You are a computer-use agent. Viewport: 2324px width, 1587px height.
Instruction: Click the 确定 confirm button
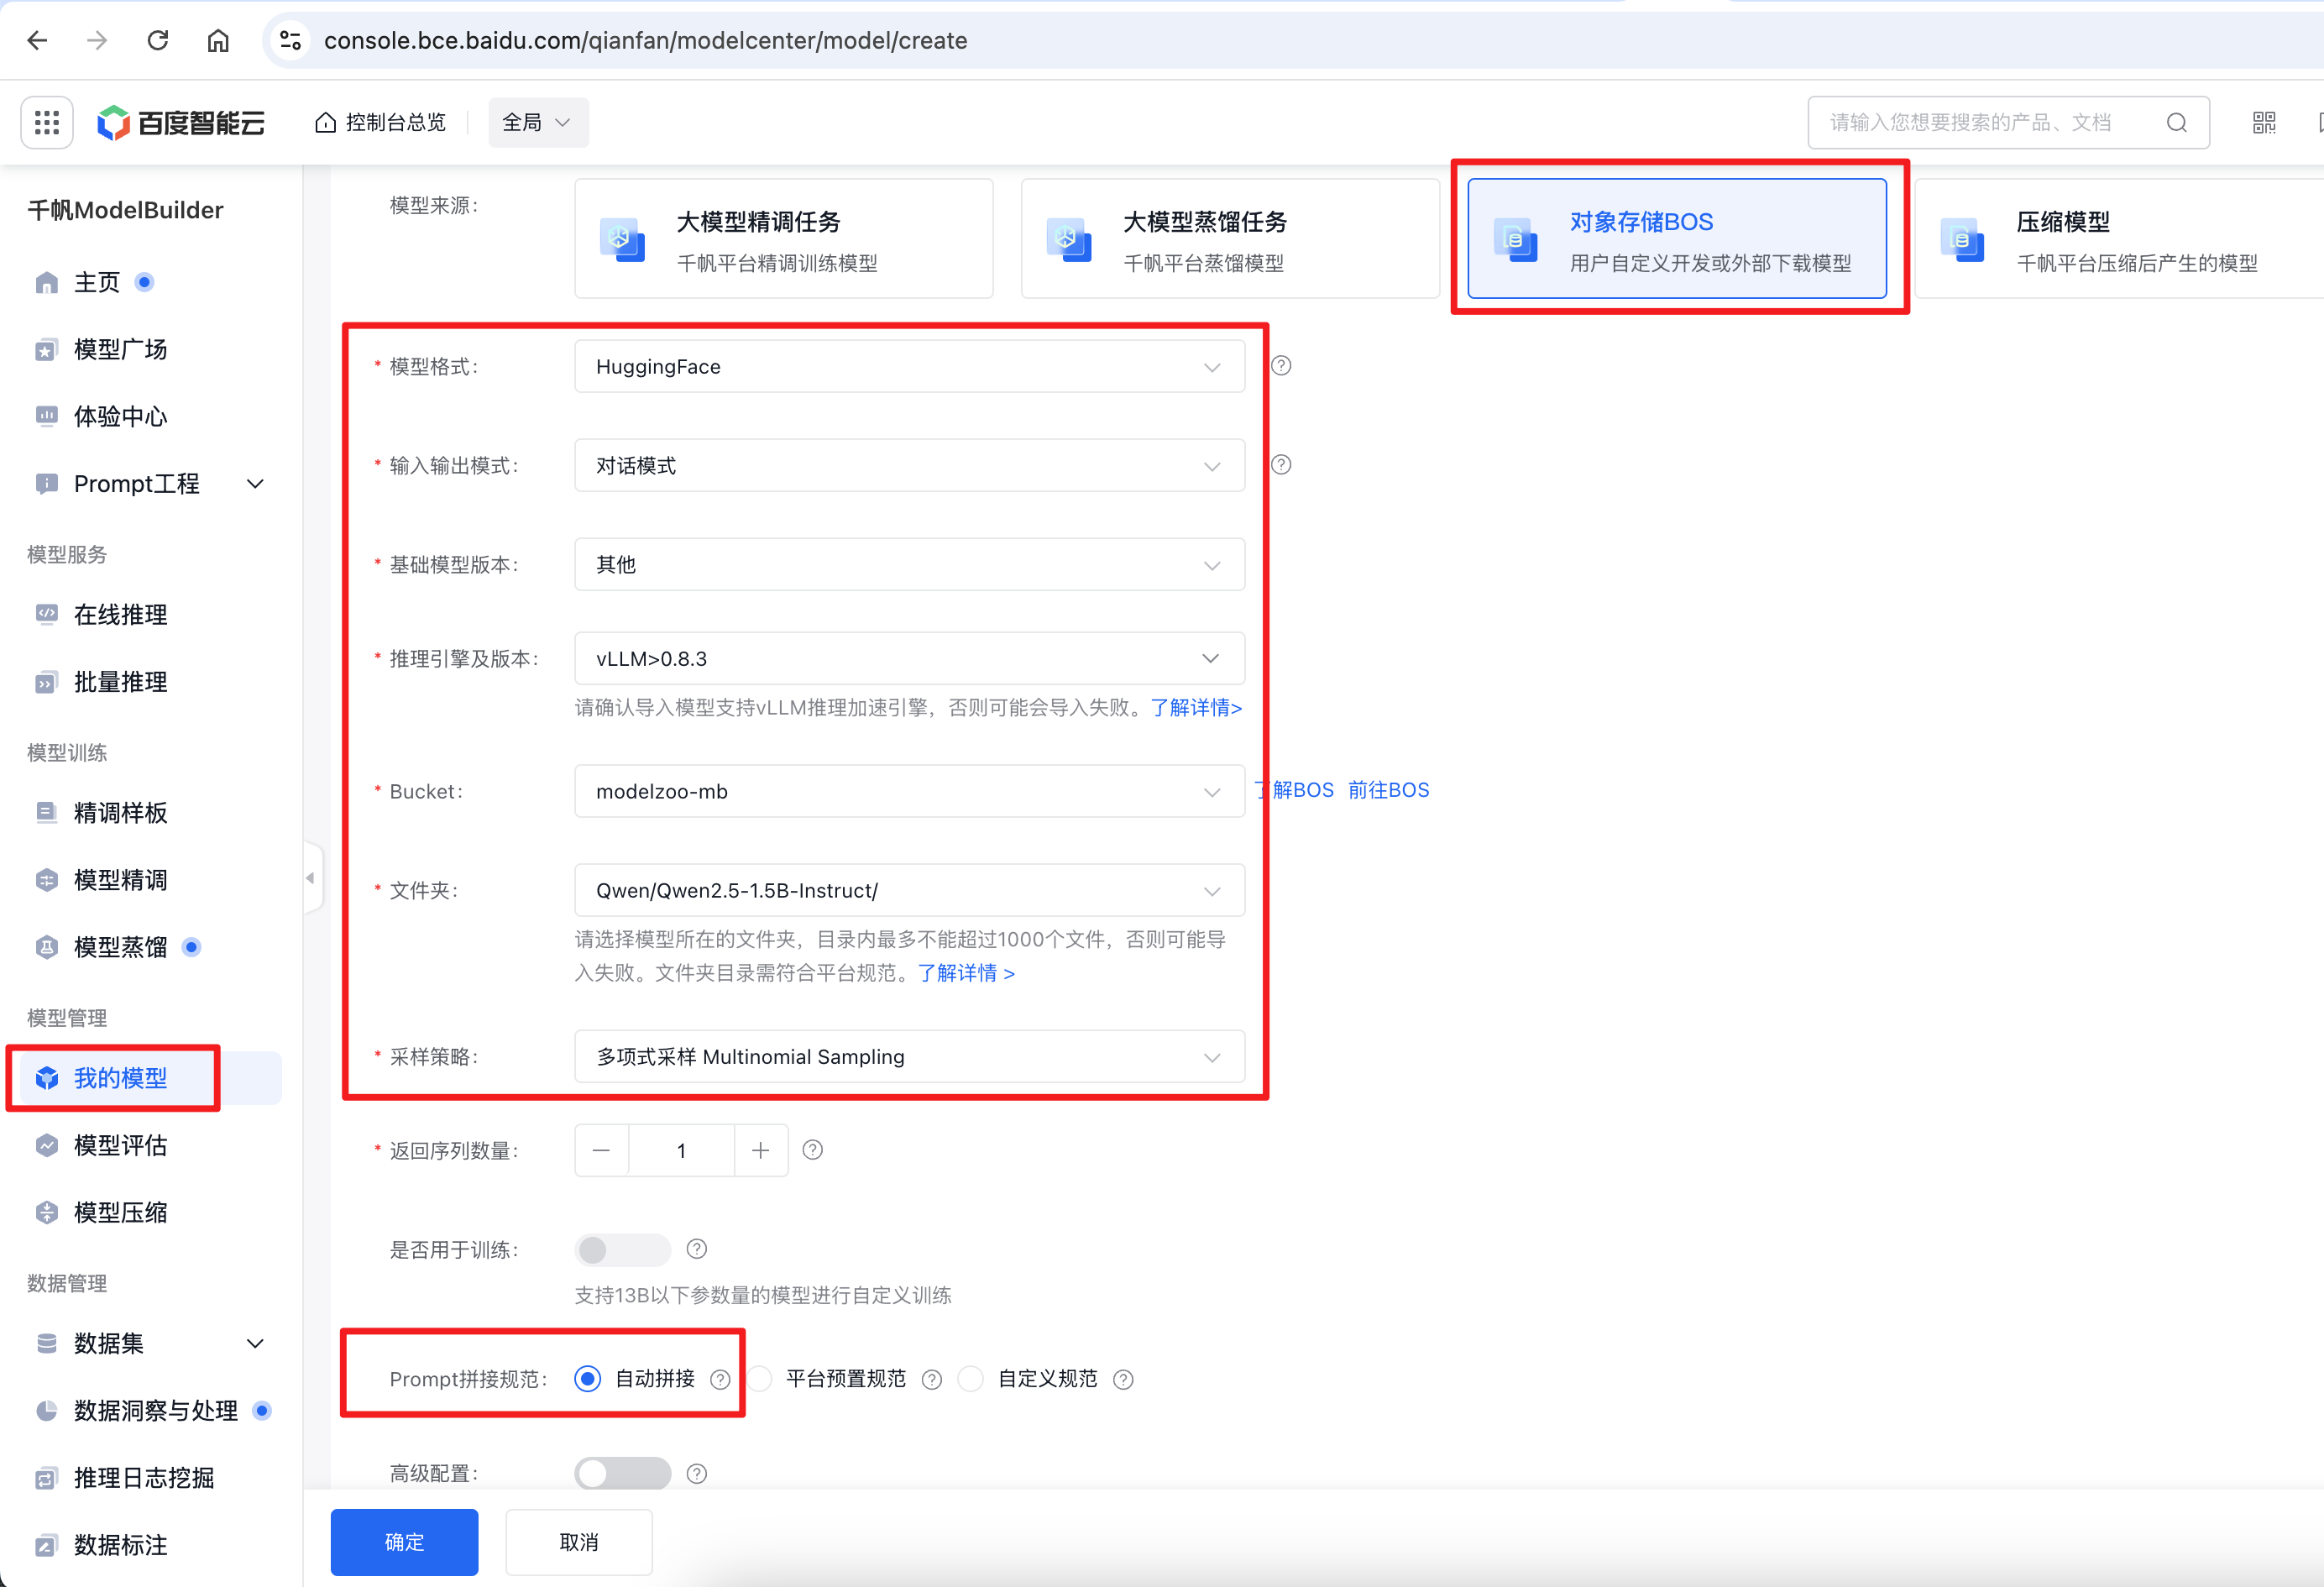404,1542
